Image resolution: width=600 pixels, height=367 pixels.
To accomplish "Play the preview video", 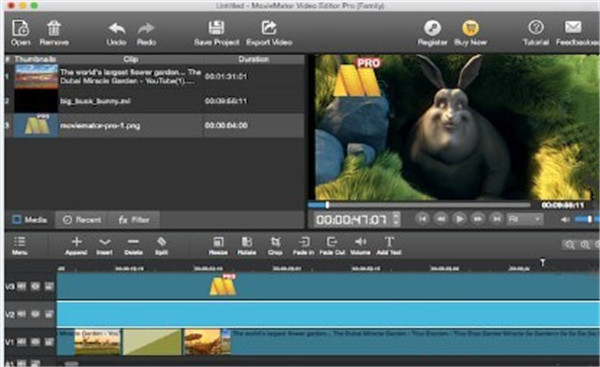I will tap(459, 219).
